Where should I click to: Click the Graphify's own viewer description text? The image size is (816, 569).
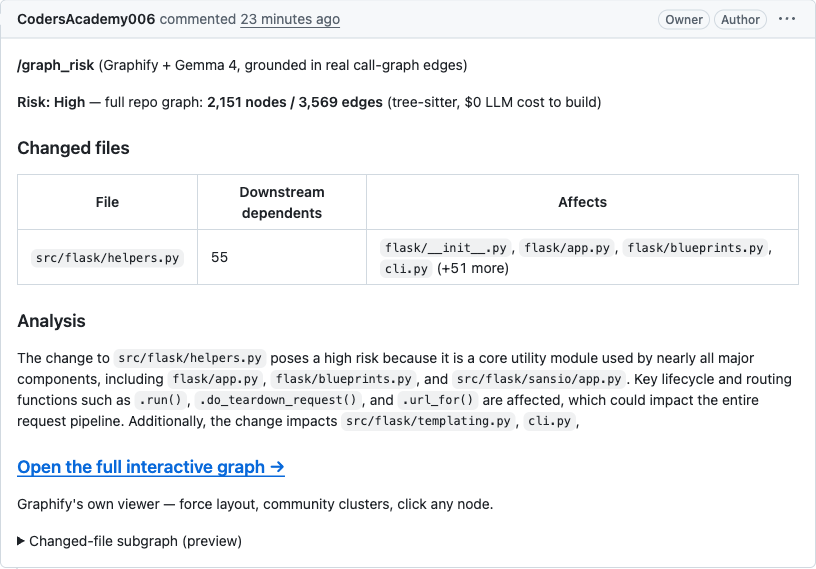pyautogui.click(x=255, y=504)
